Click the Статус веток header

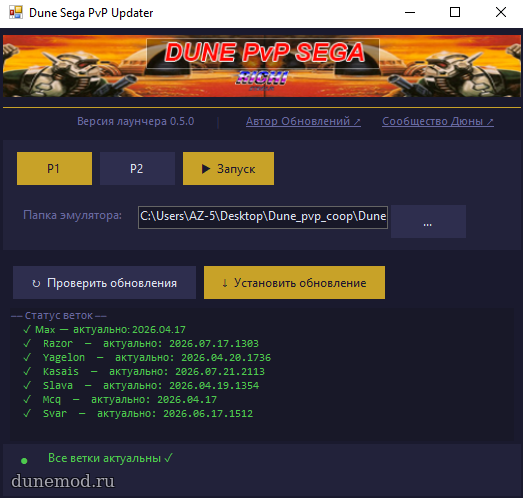click(x=59, y=316)
